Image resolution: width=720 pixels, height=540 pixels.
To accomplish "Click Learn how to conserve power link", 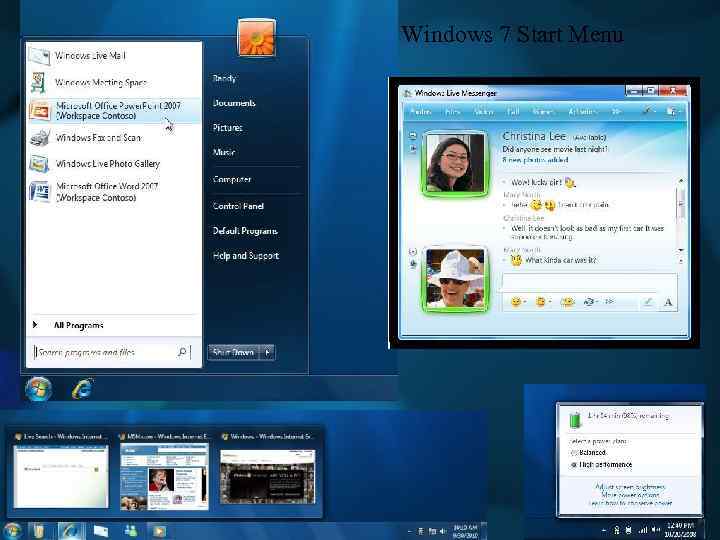I will tap(630, 503).
